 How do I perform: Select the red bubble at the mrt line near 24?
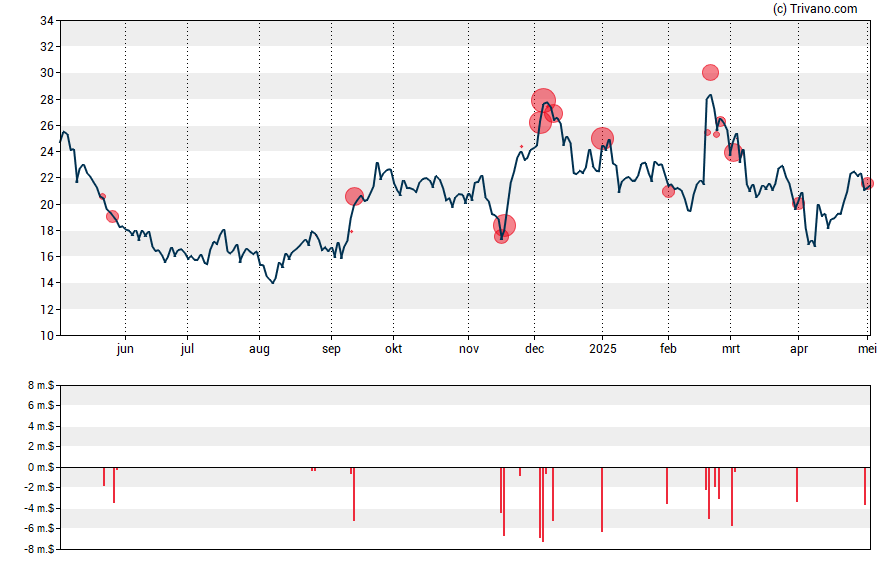tap(733, 152)
